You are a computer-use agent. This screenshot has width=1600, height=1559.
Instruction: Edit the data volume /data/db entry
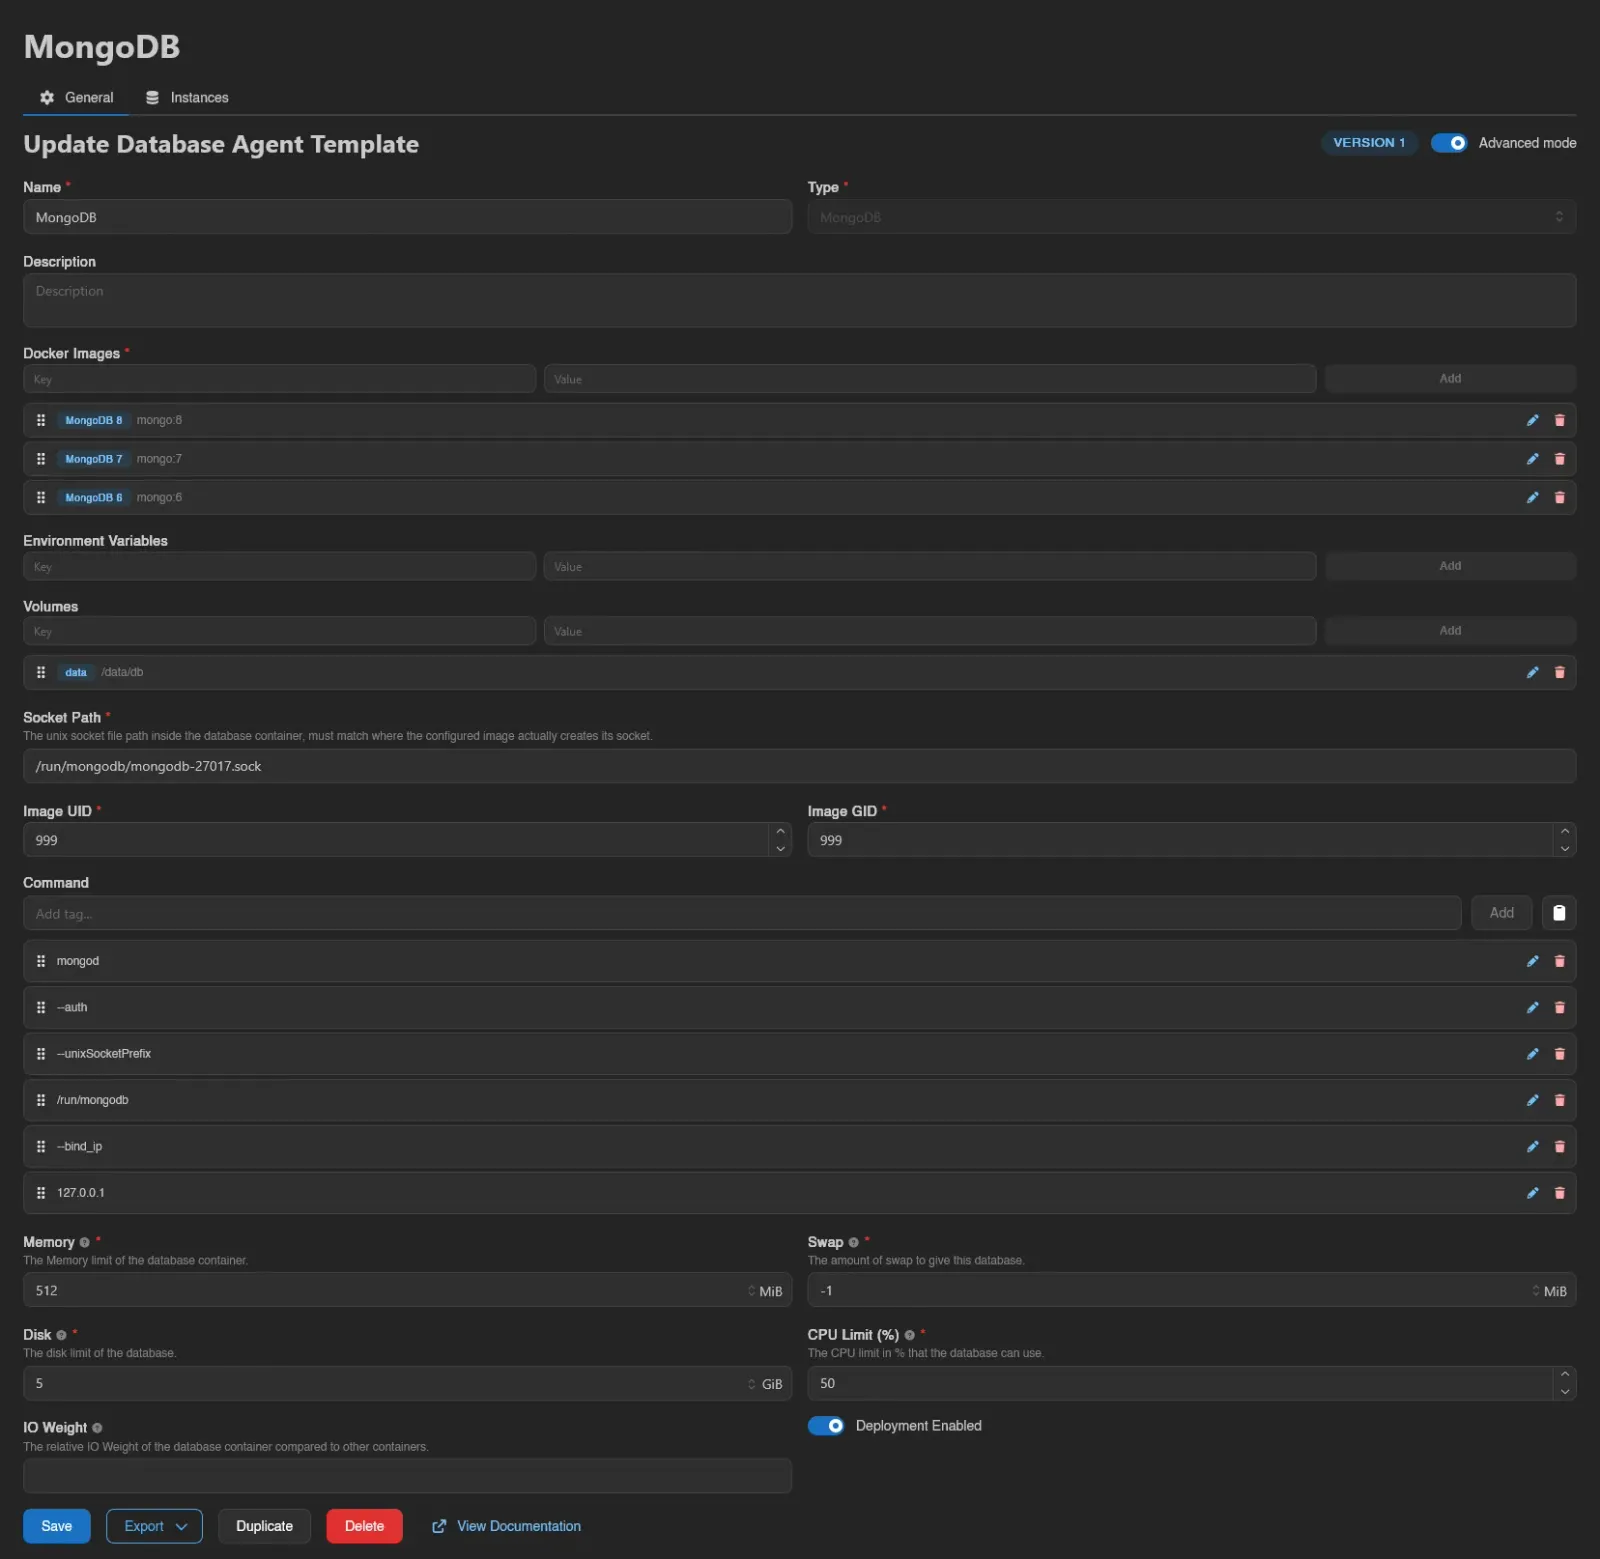pyautogui.click(x=1532, y=672)
